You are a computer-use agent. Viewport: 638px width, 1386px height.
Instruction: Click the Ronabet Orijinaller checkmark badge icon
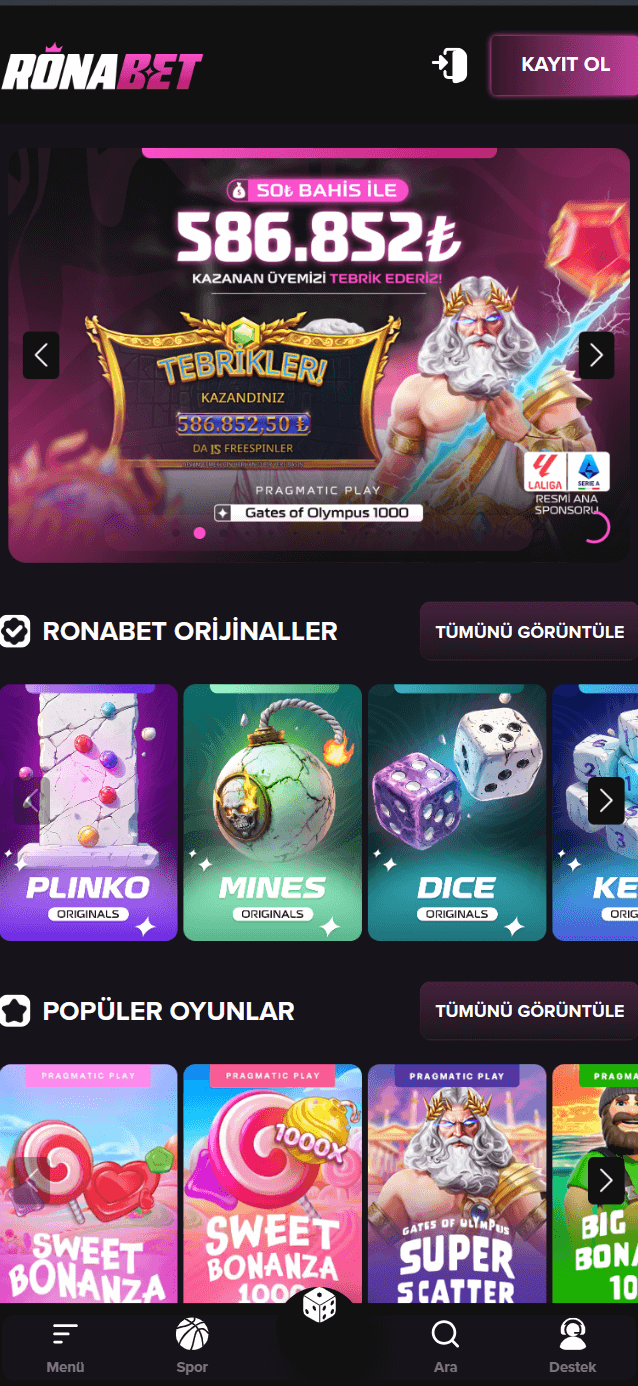(15, 631)
